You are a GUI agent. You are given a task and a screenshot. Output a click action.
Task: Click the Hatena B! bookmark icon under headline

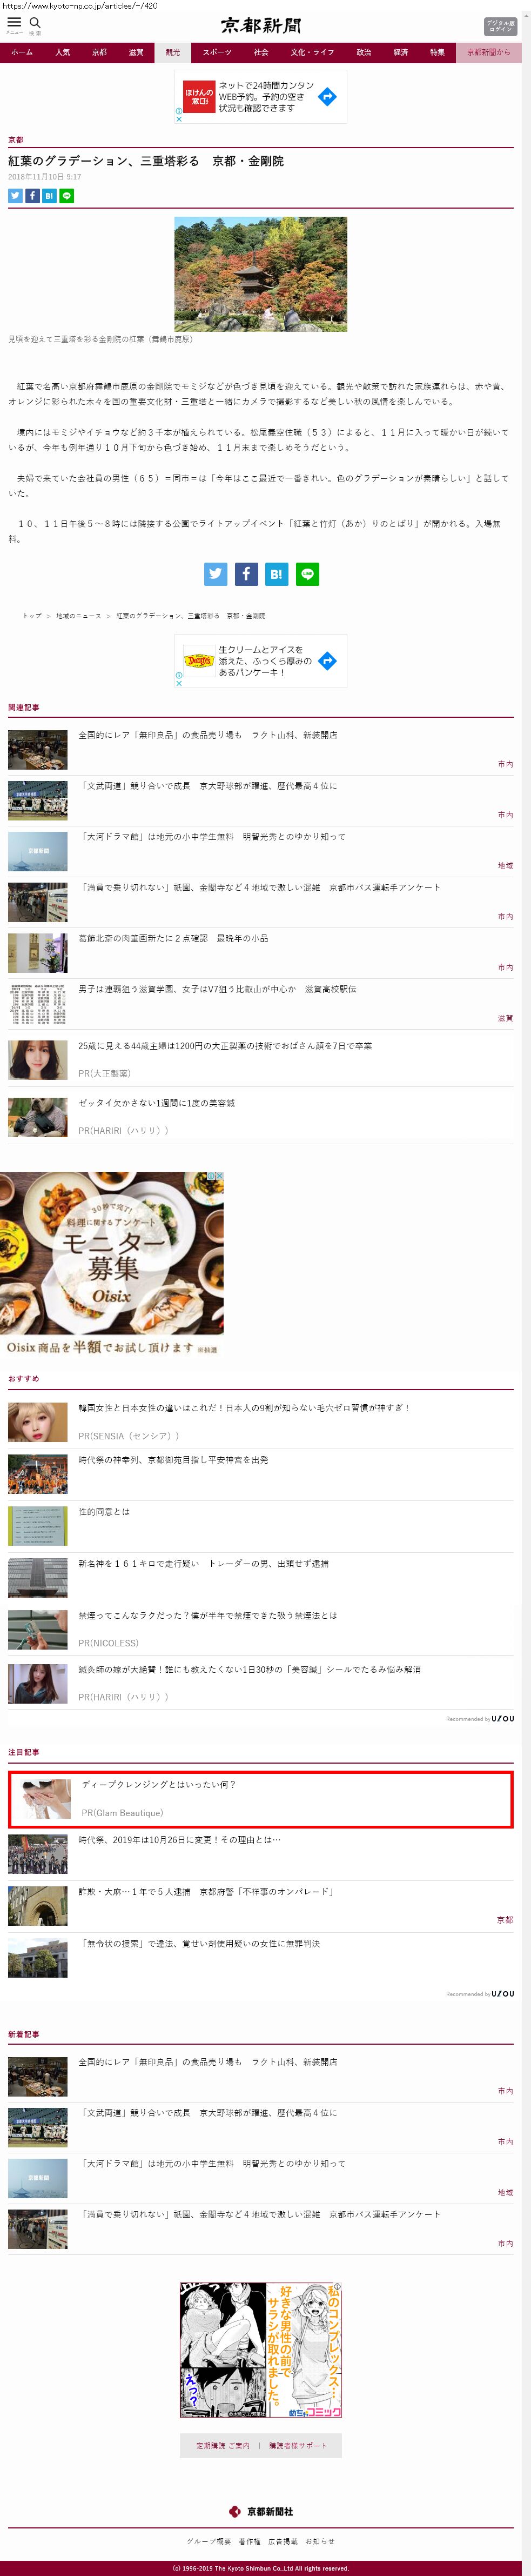(49, 196)
